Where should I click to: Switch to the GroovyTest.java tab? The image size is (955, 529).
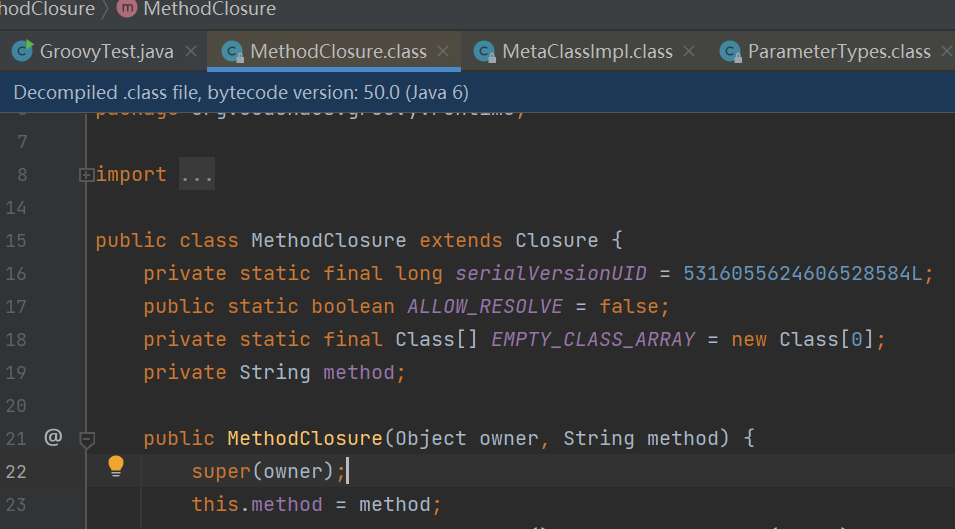pyautogui.click(x=106, y=52)
